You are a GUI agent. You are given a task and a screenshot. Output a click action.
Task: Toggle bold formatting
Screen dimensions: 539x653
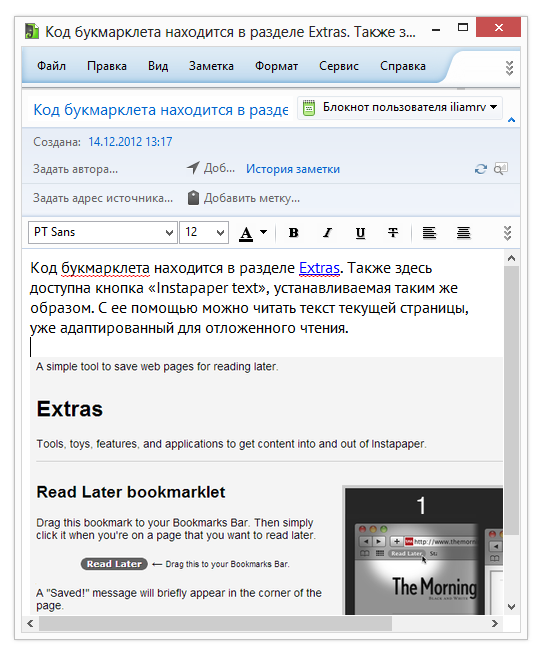tap(293, 233)
